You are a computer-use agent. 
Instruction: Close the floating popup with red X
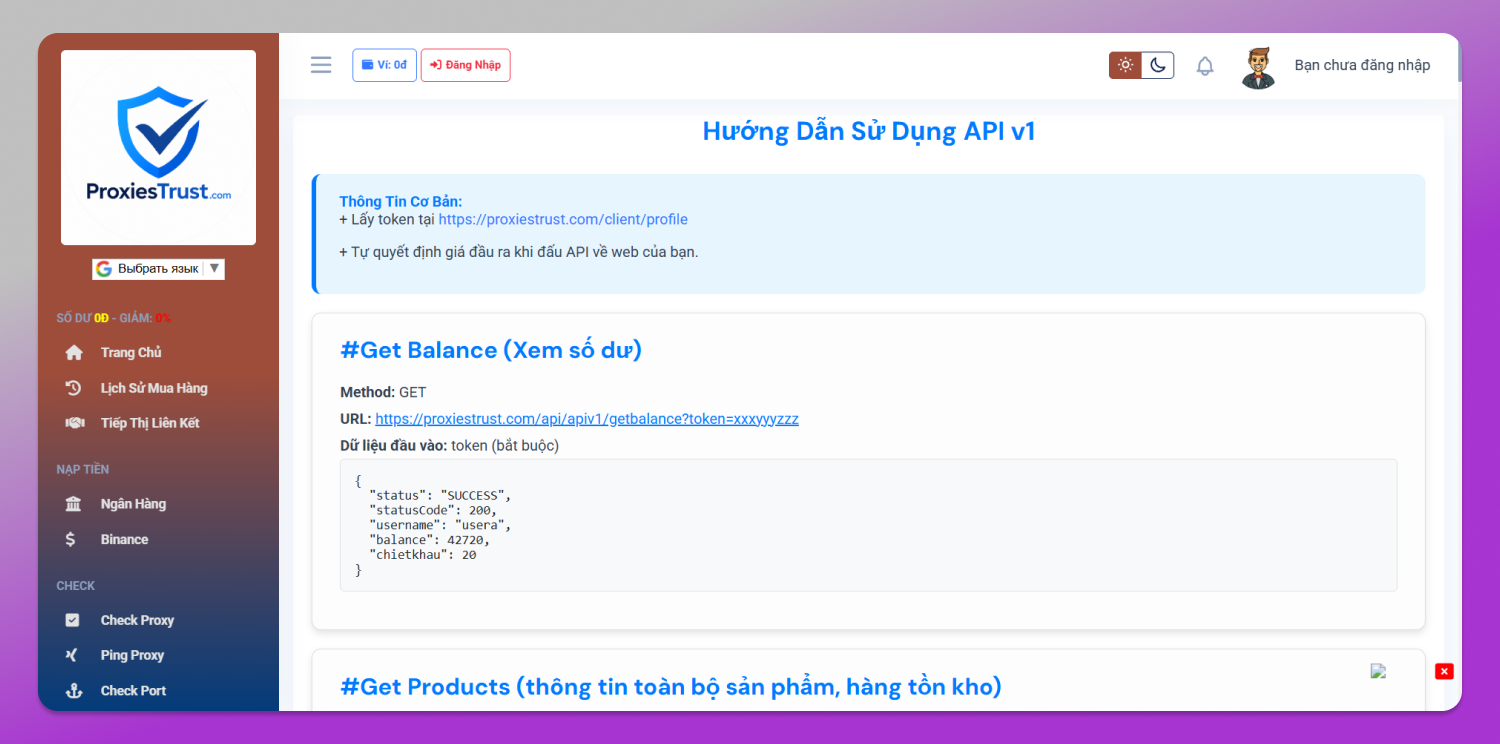click(x=1444, y=671)
